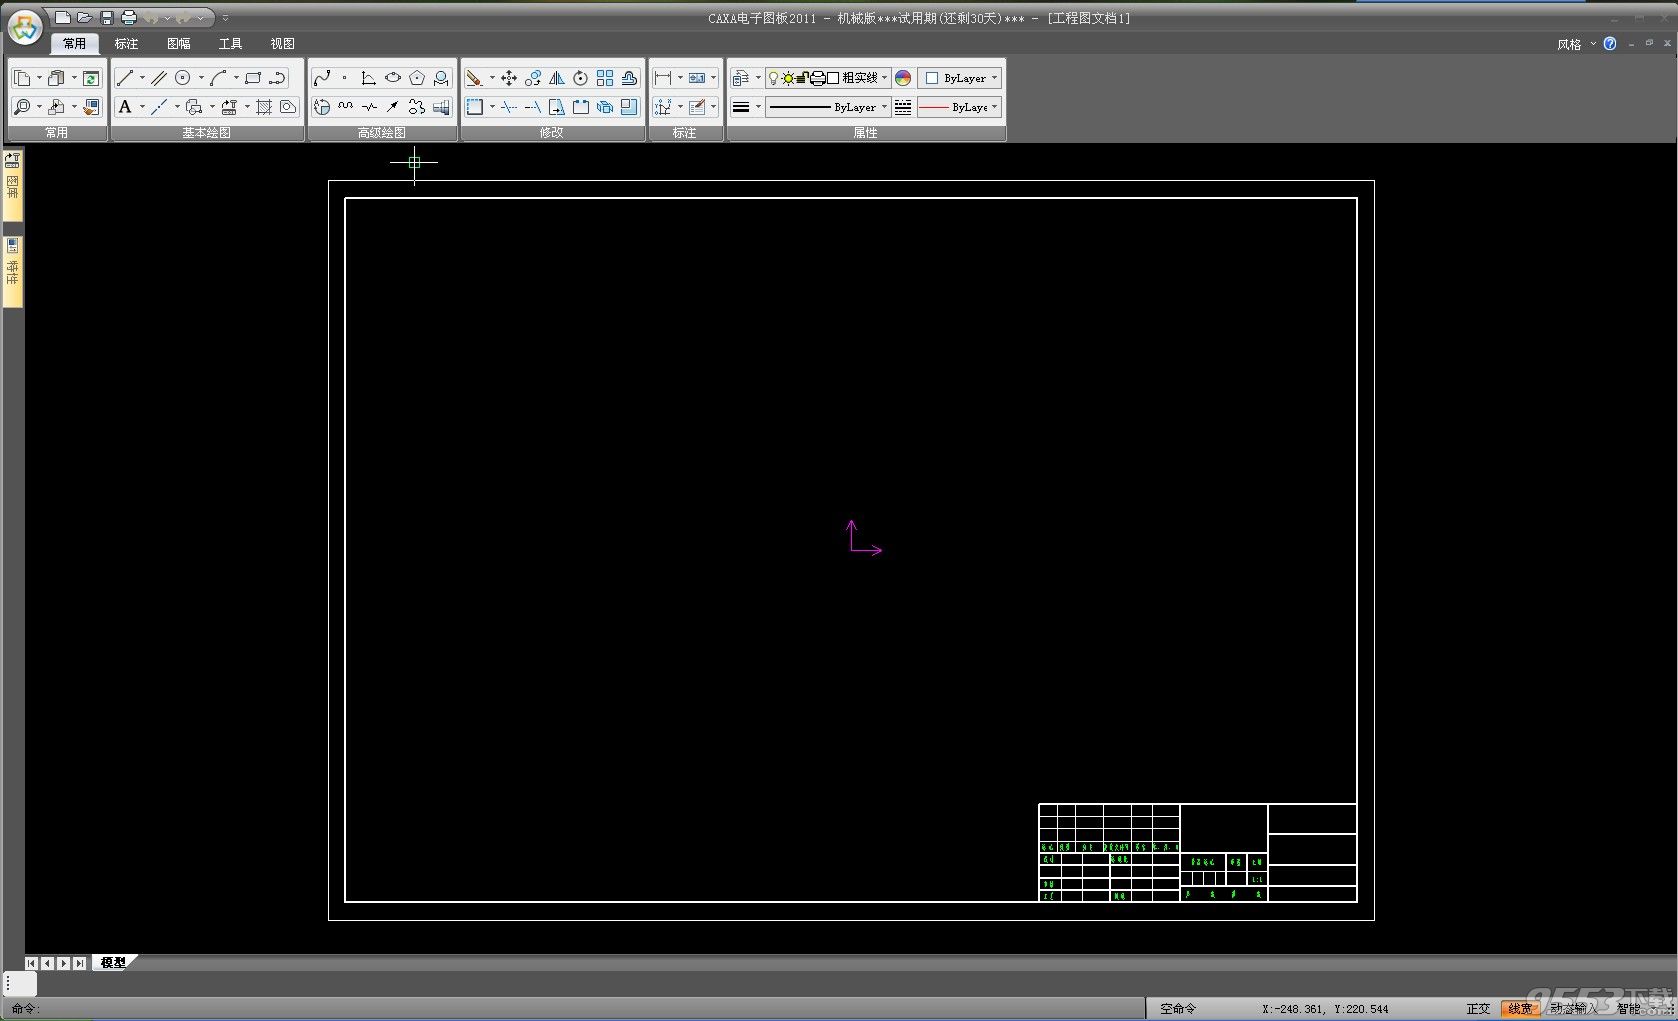Image resolution: width=1678 pixels, height=1021 pixels.
Task: Expand the Text tool dropdown arrow
Action: (x=142, y=107)
